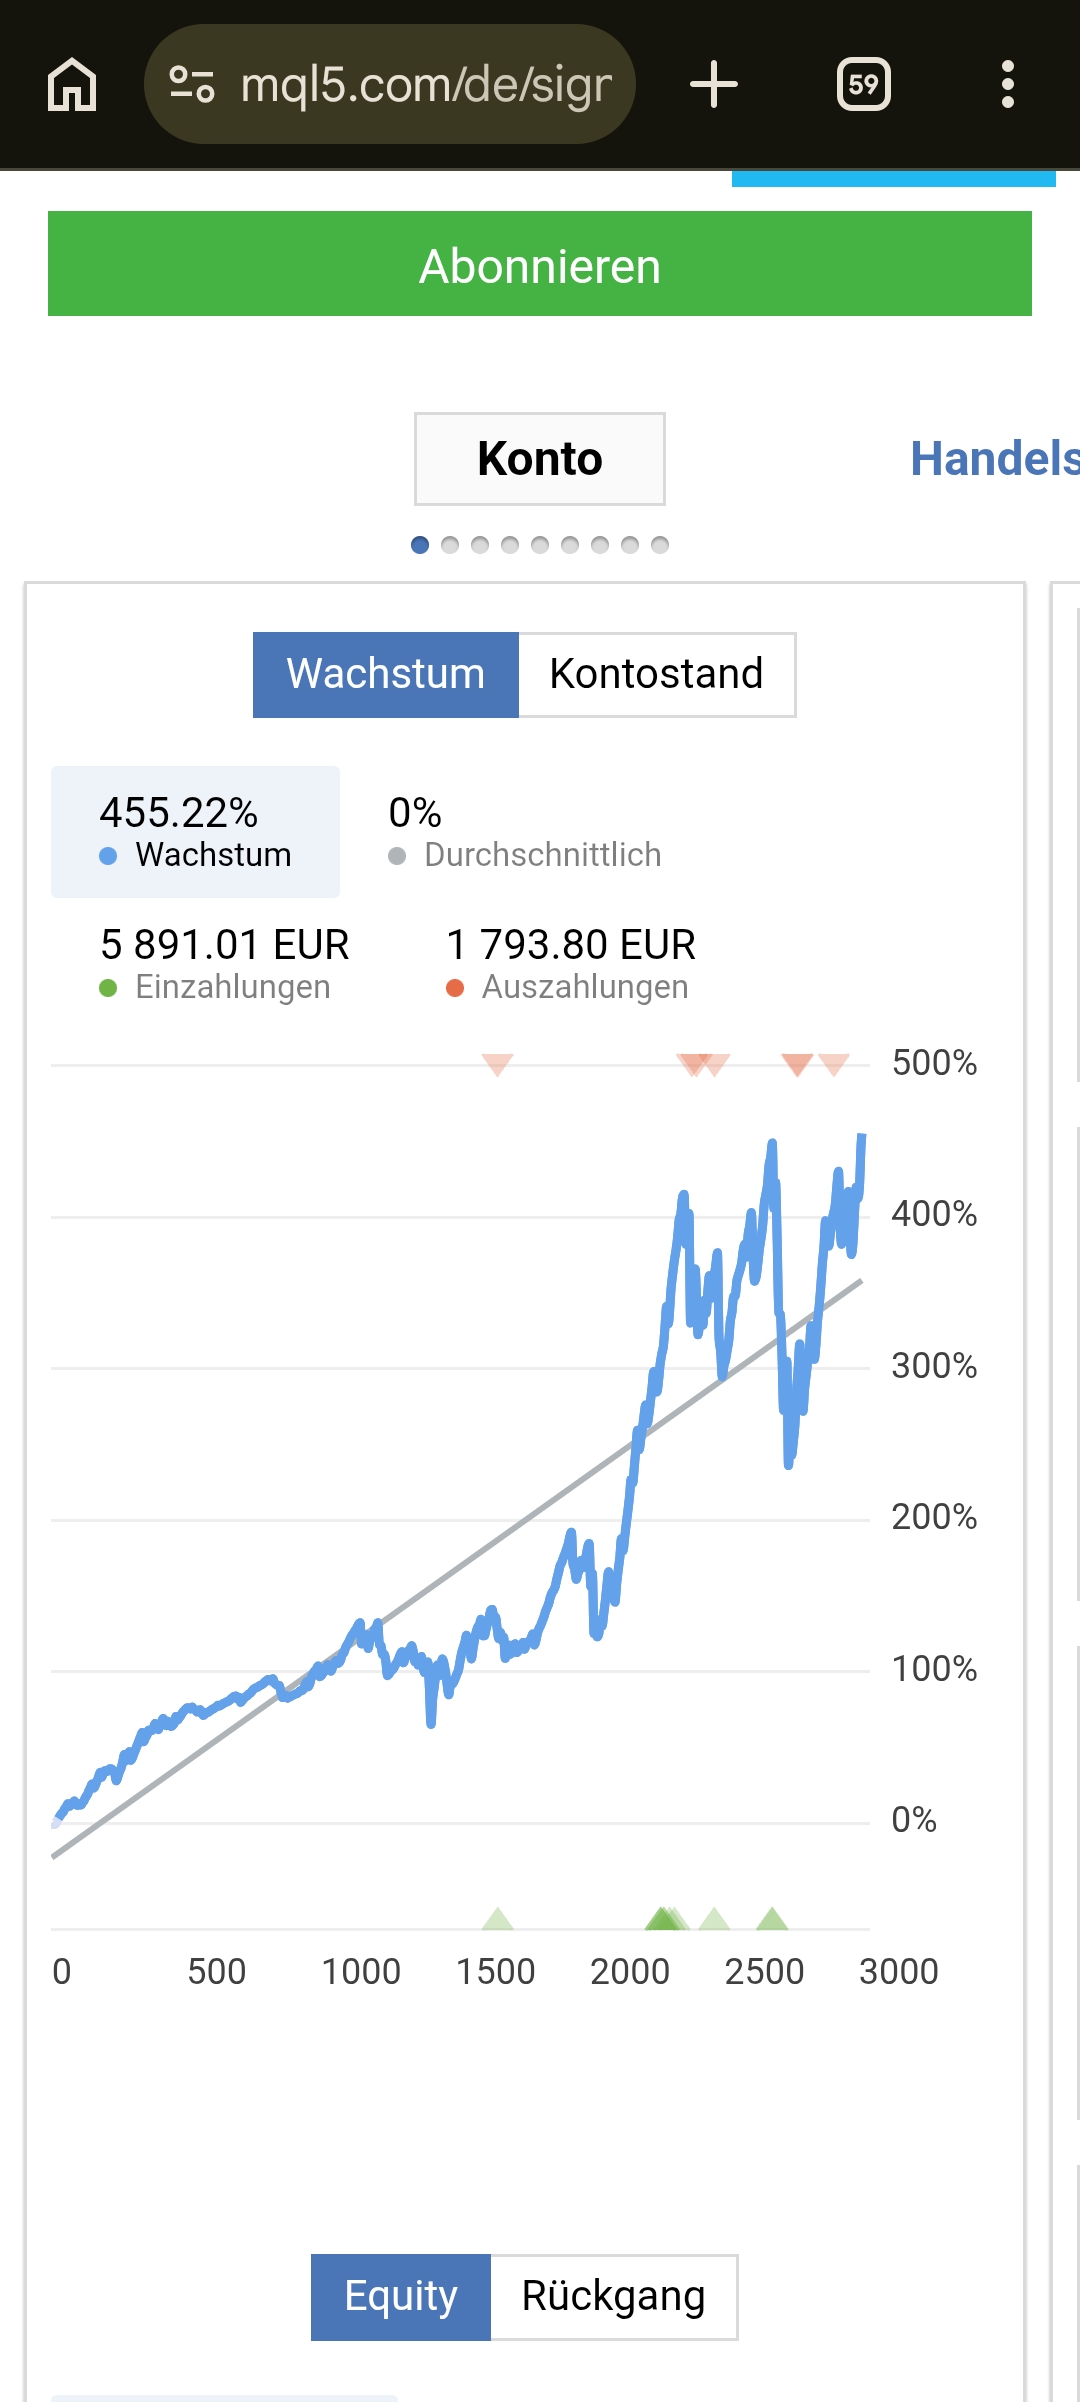The height and width of the screenshot is (2402, 1080).
Task: Jump to the last carousel page dot
Action: 660,545
